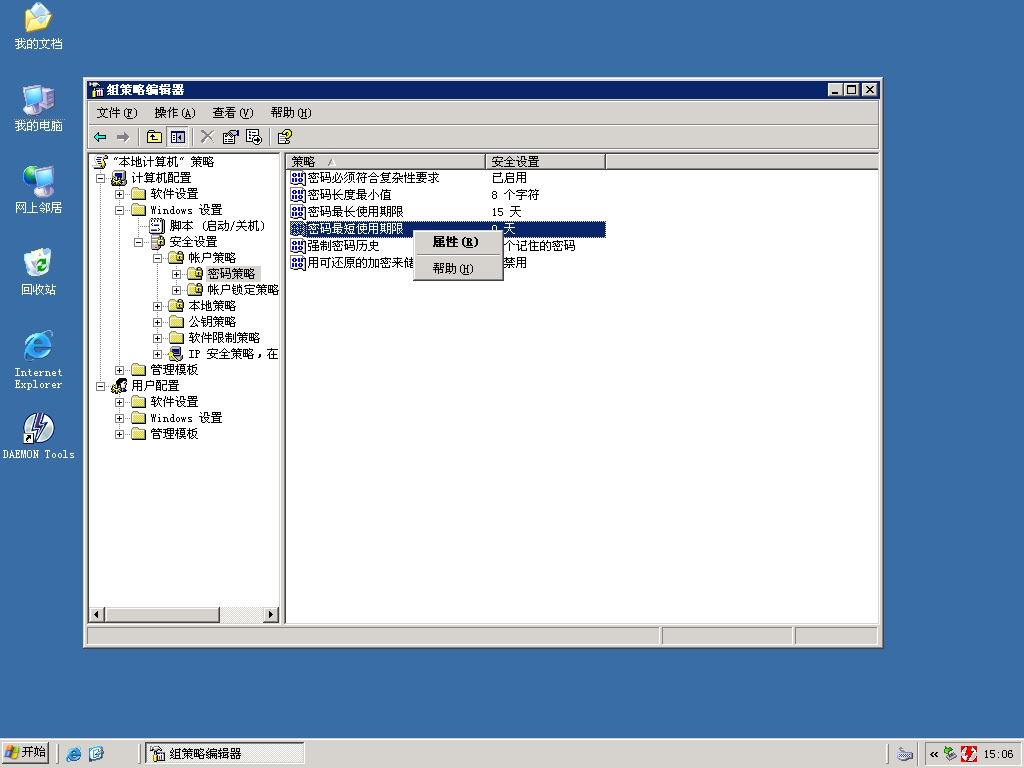Collapse the 帐户策略 tree node
Viewport: 1024px width, 768px height.
point(157,258)
